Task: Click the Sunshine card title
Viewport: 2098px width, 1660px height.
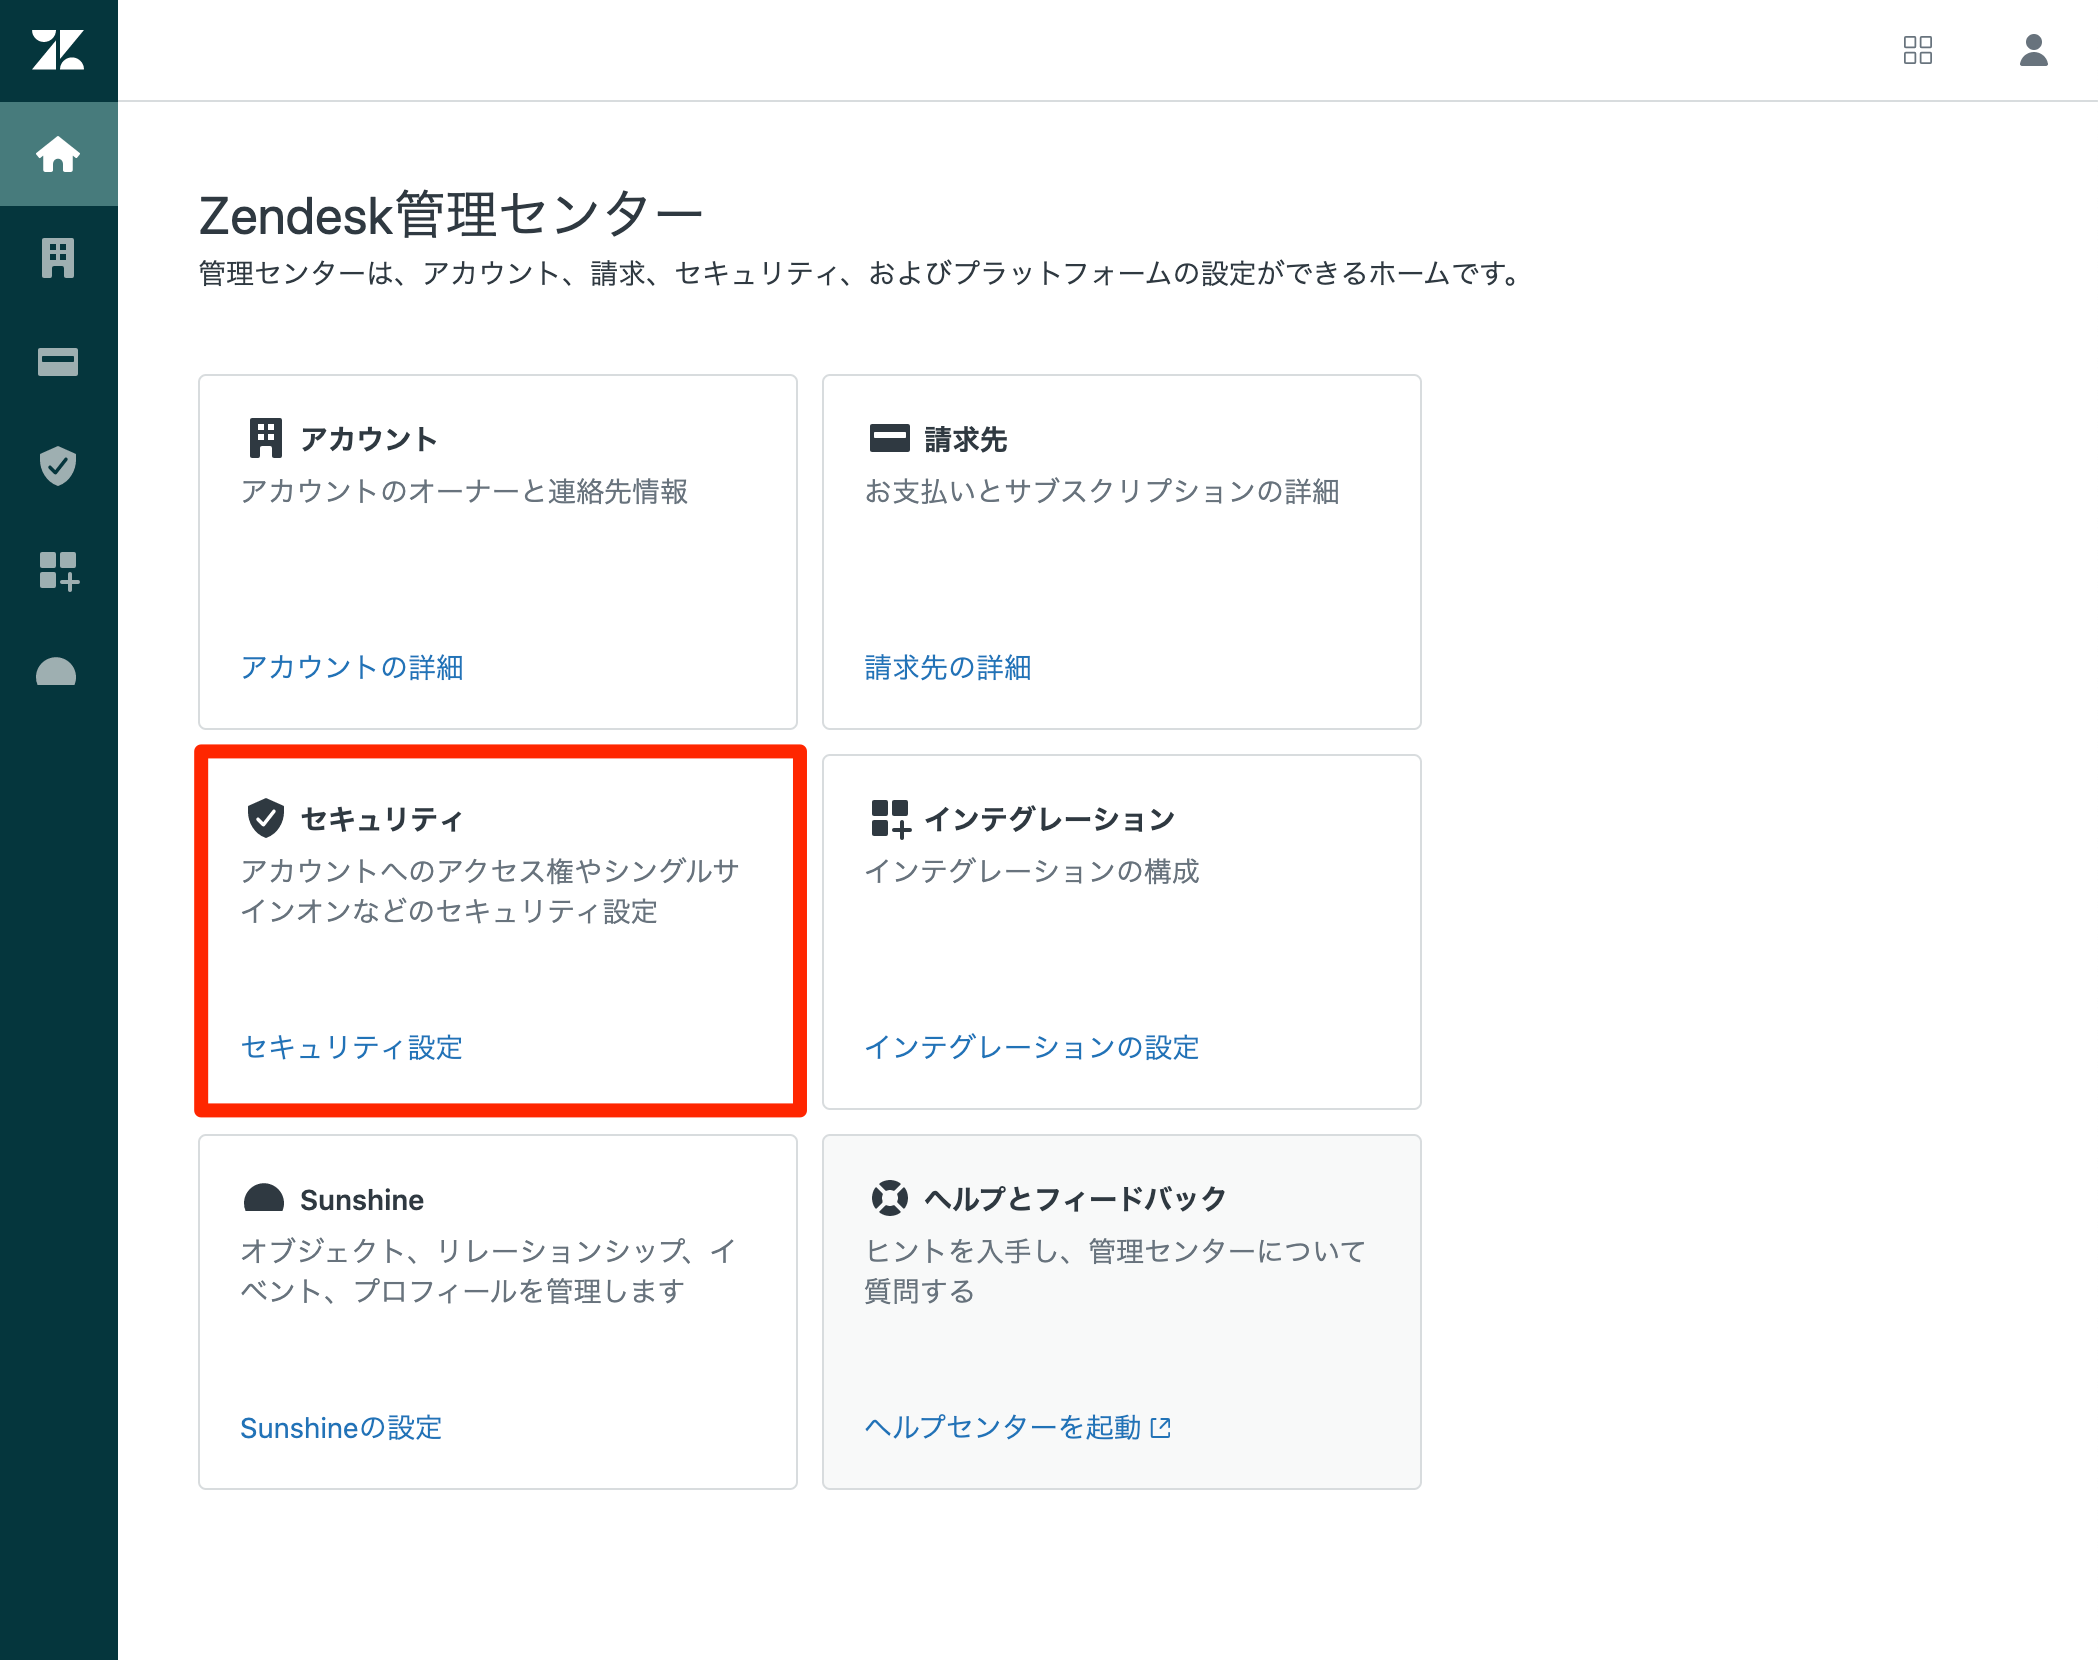Action: pos(362,1199)
